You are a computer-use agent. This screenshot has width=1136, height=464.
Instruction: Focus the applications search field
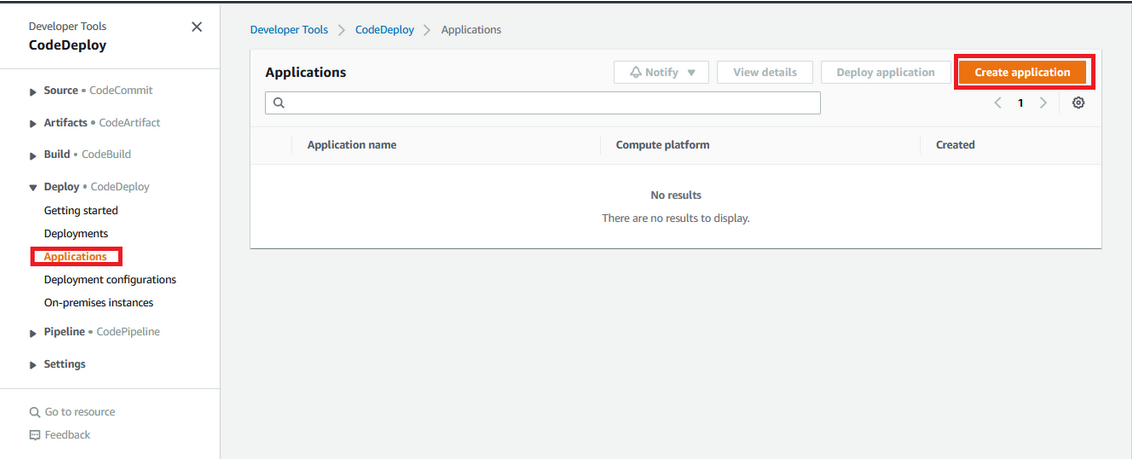pyautogui.click(x=543, y=103)
